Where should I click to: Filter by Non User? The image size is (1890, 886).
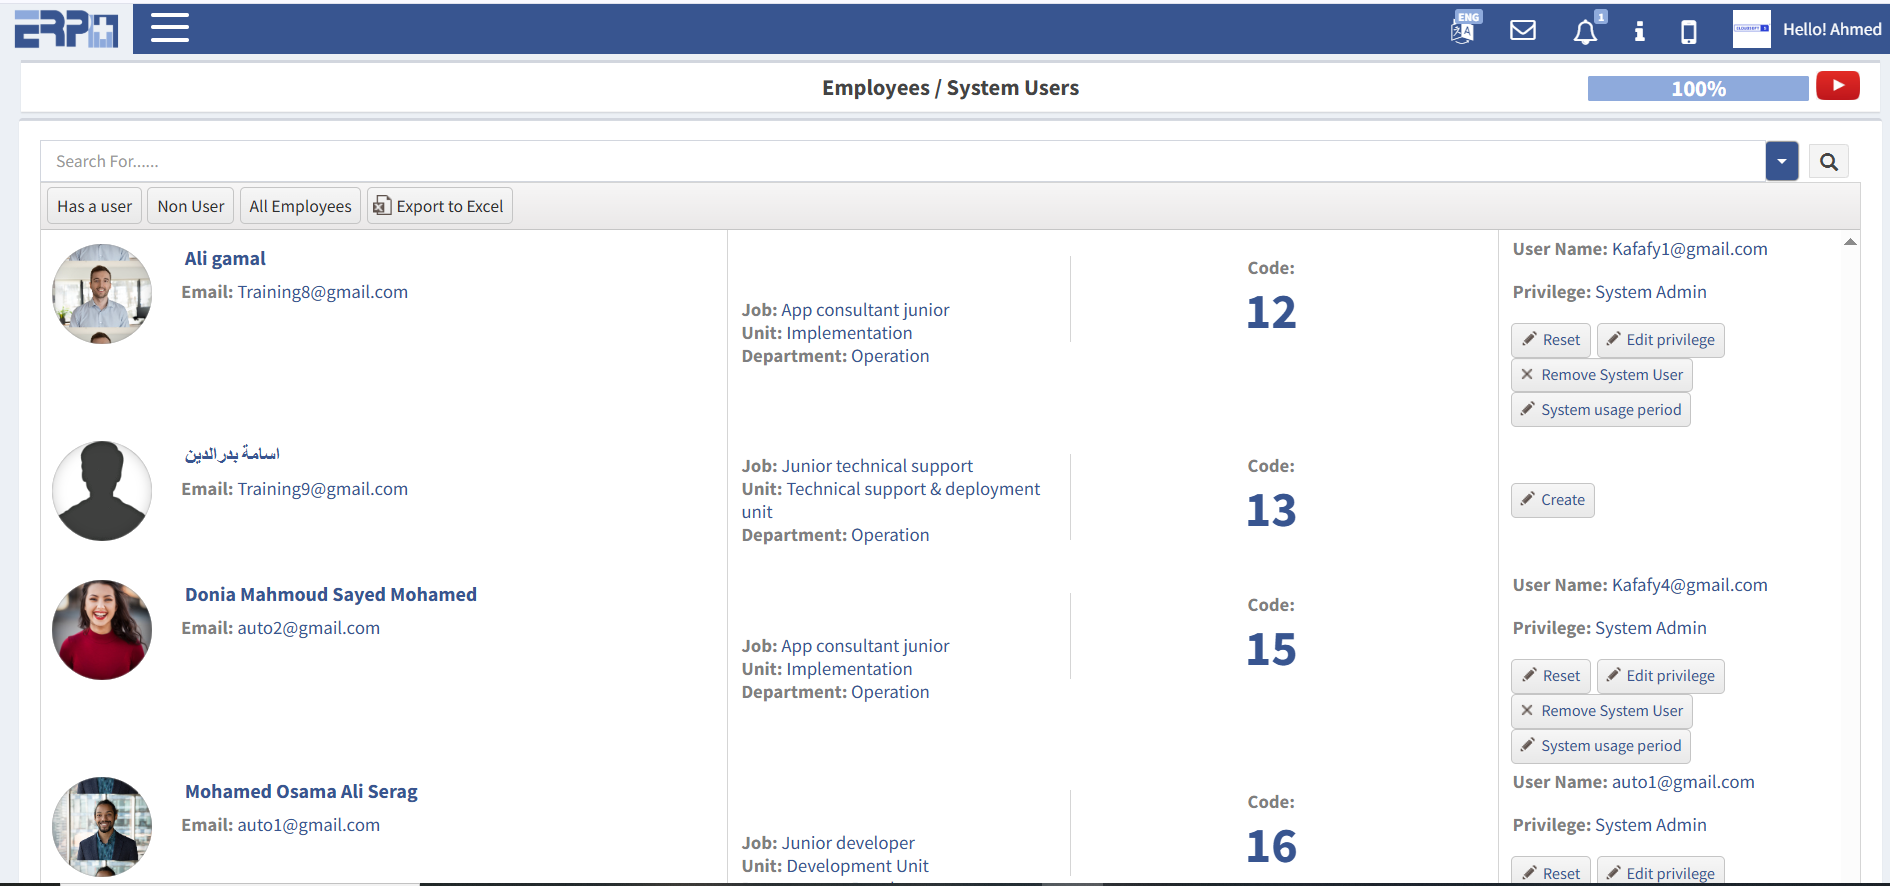coord(190,206)
